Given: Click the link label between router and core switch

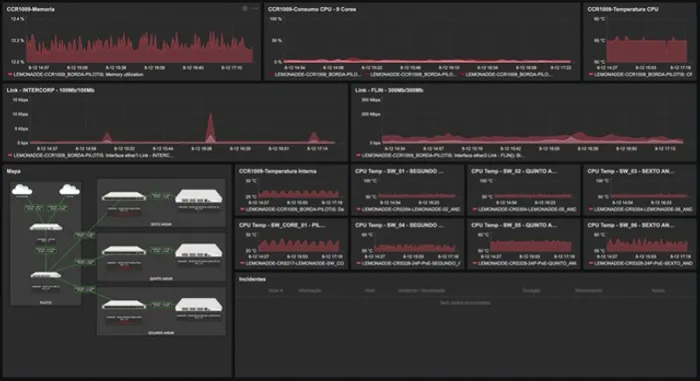Looking at the screenshot, I should click(46, 251).
